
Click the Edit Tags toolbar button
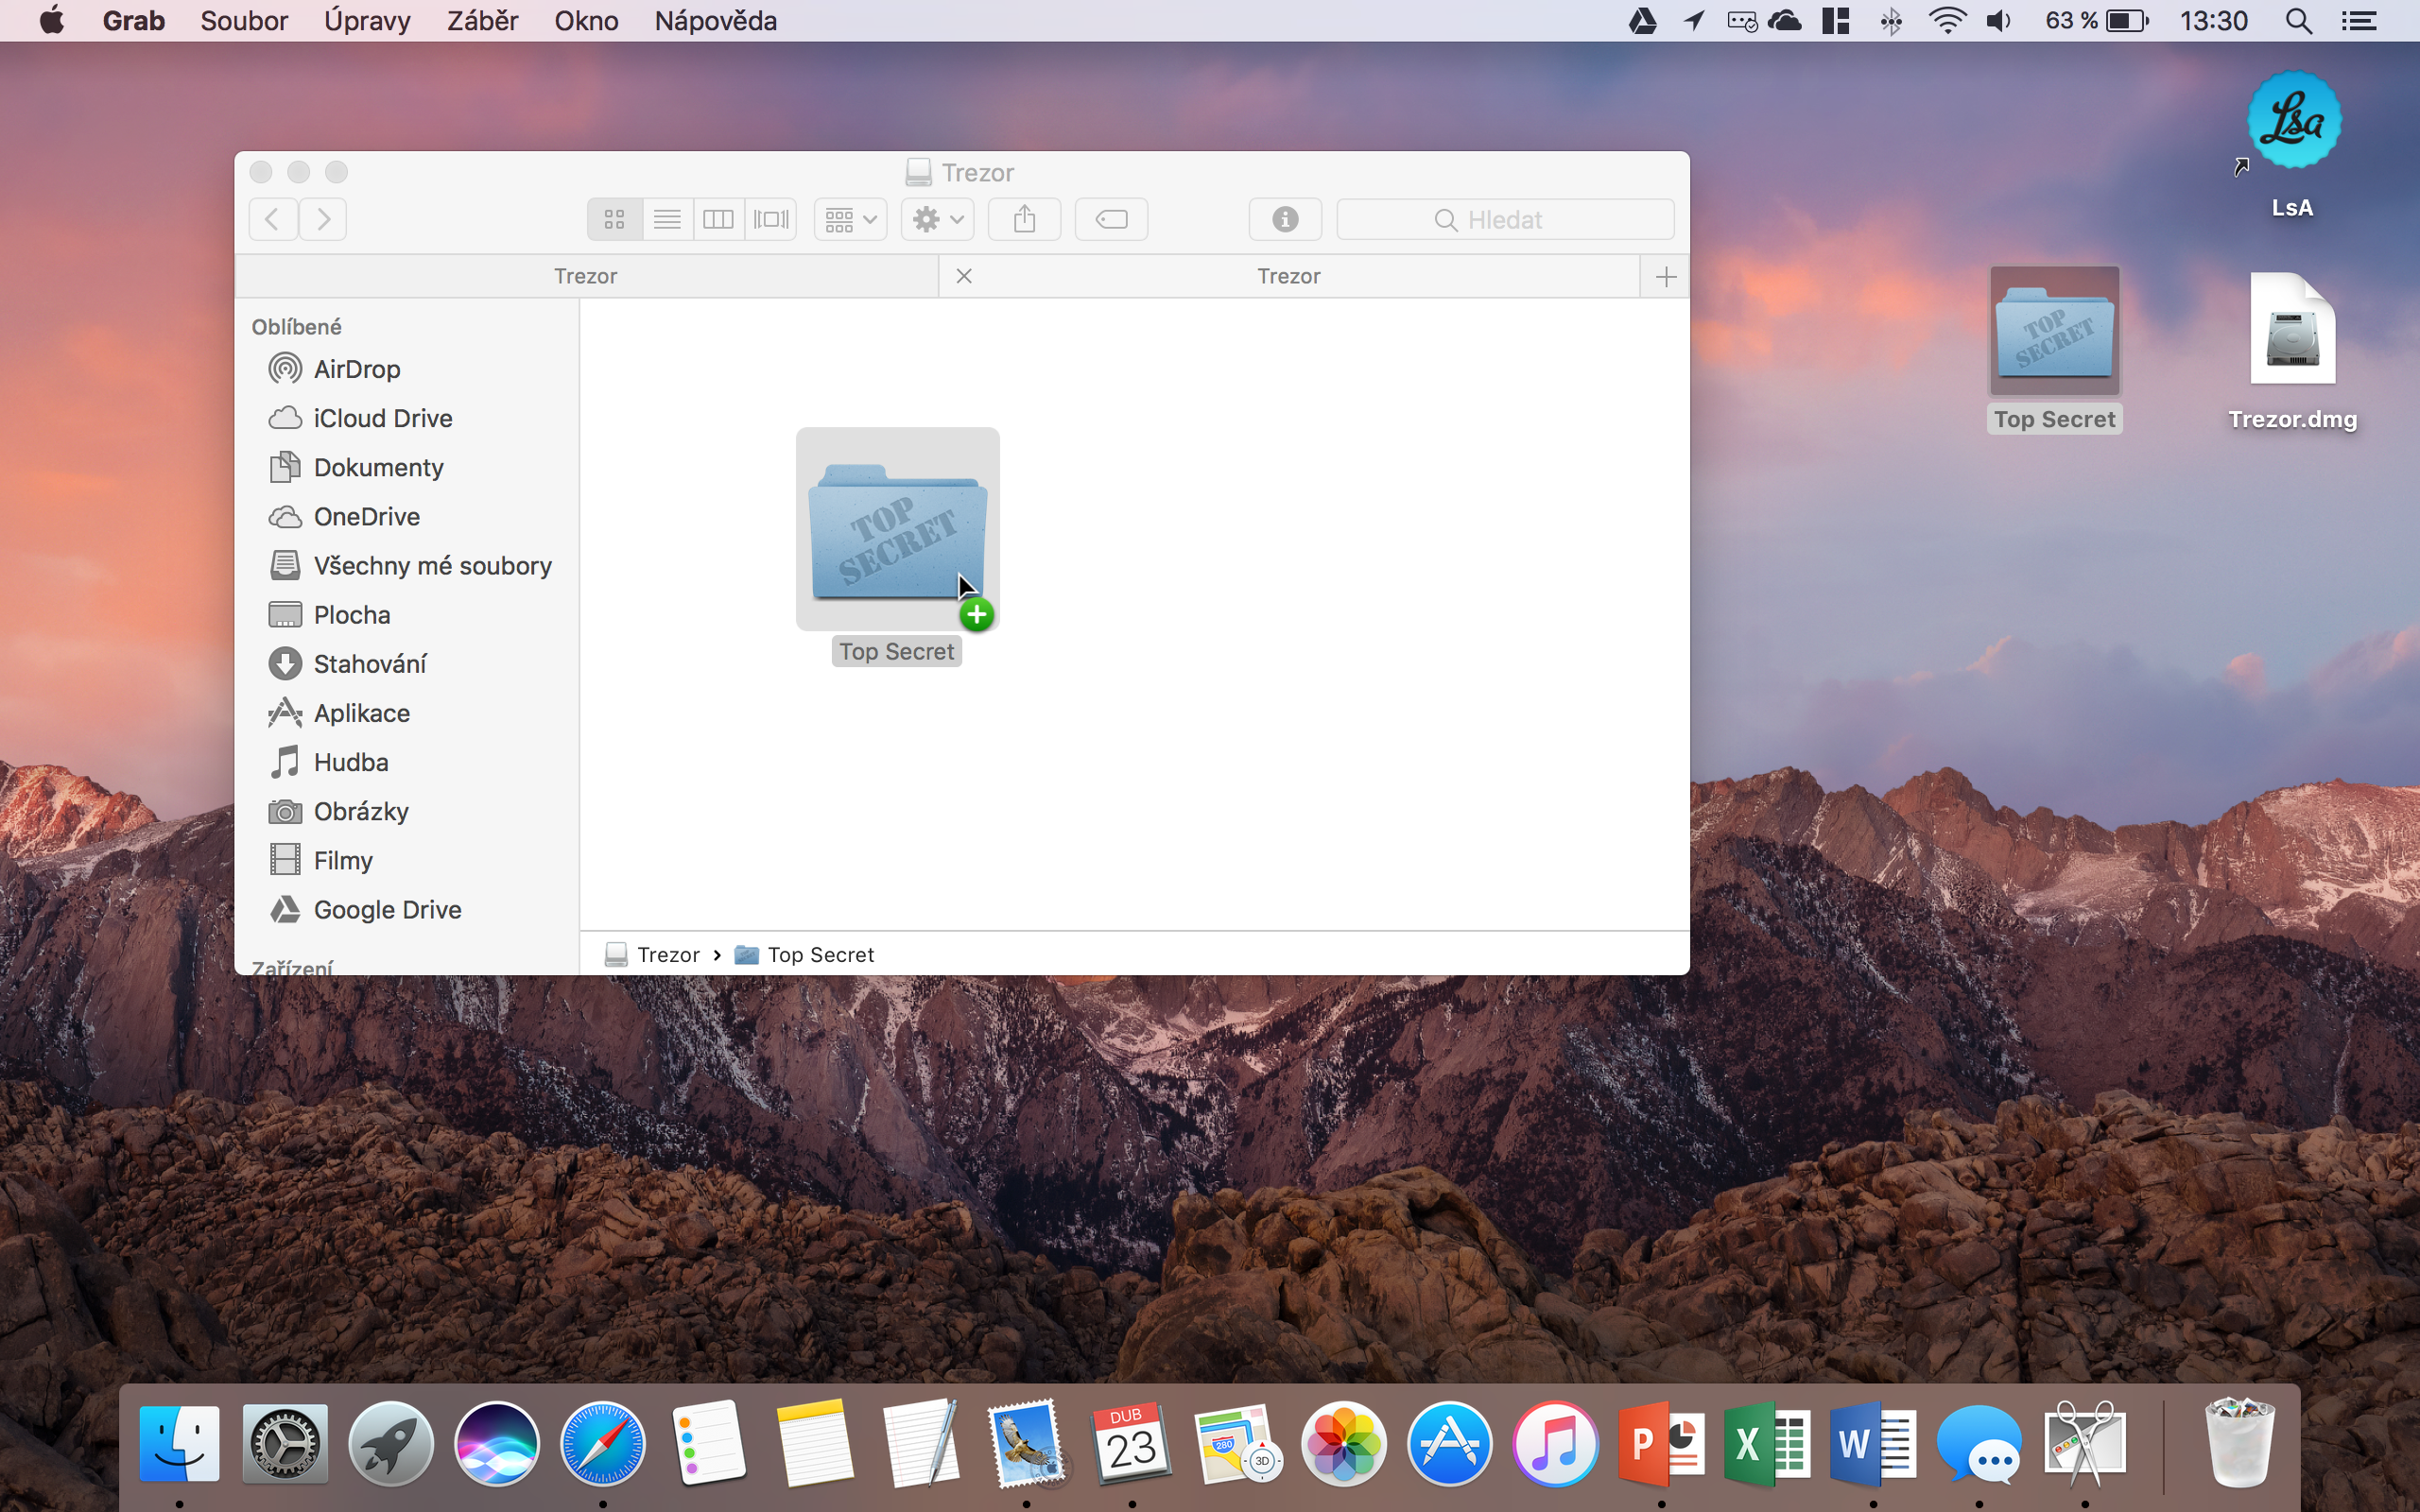point(1111,219)
